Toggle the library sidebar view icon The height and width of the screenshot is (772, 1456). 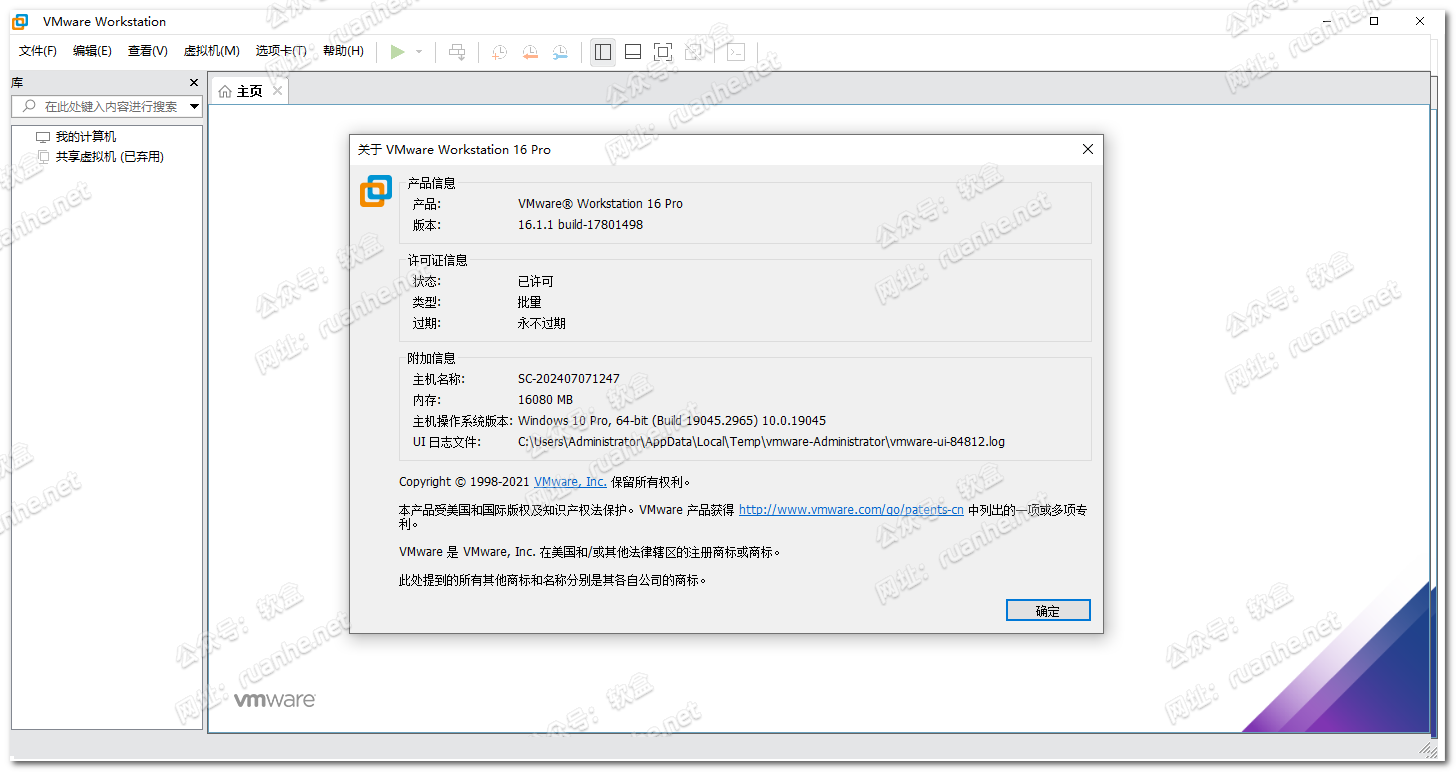point(602,52)
